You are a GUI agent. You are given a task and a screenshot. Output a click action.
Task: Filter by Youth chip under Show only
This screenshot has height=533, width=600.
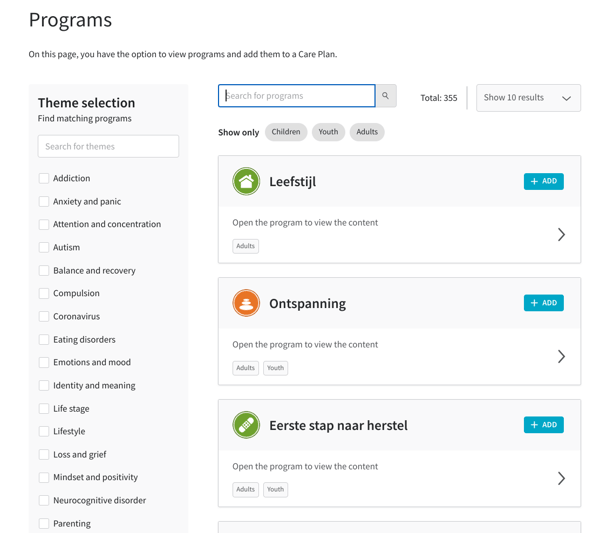click(x=328, y=132)
